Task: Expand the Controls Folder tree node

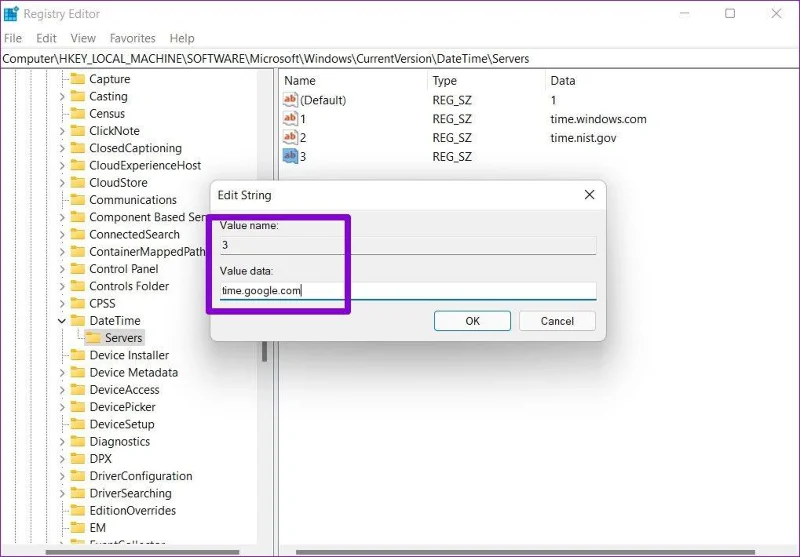Action: (x=62, y=286)
